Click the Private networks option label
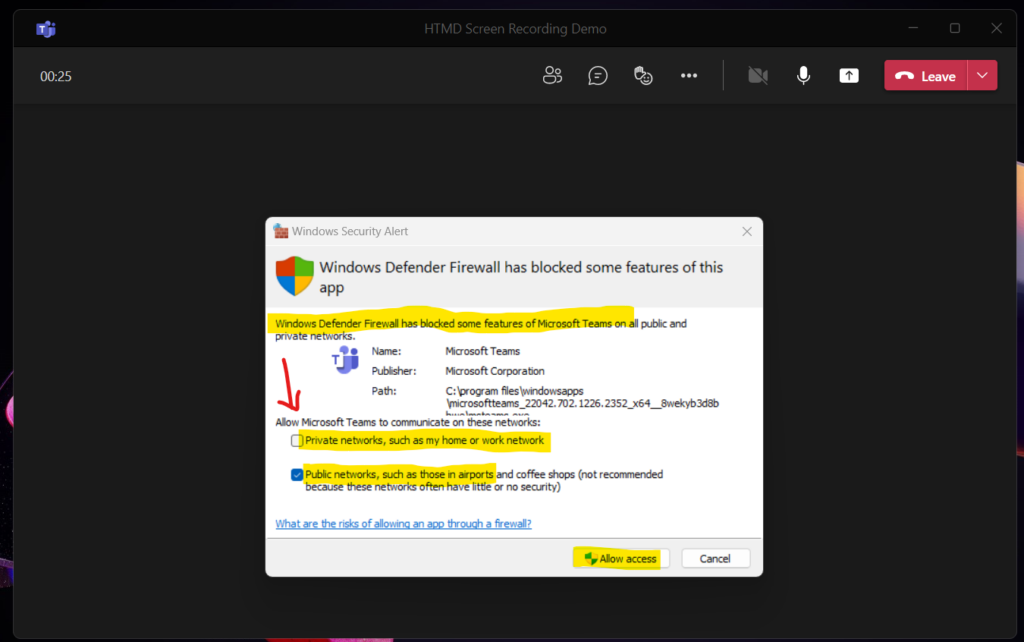1024x642 pixels. pos(424,441)
